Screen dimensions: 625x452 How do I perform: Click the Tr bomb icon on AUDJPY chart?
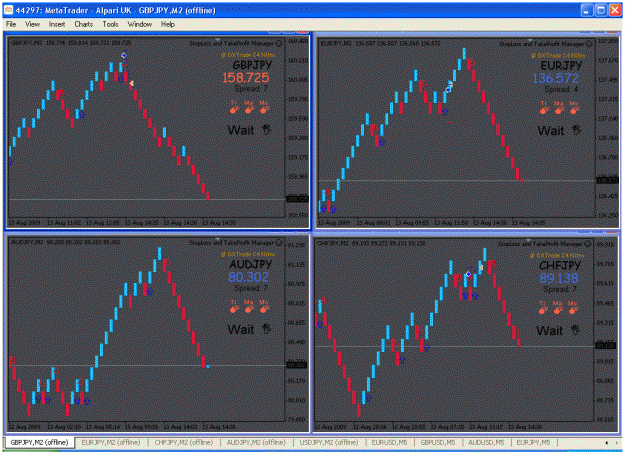pos(234,308)
